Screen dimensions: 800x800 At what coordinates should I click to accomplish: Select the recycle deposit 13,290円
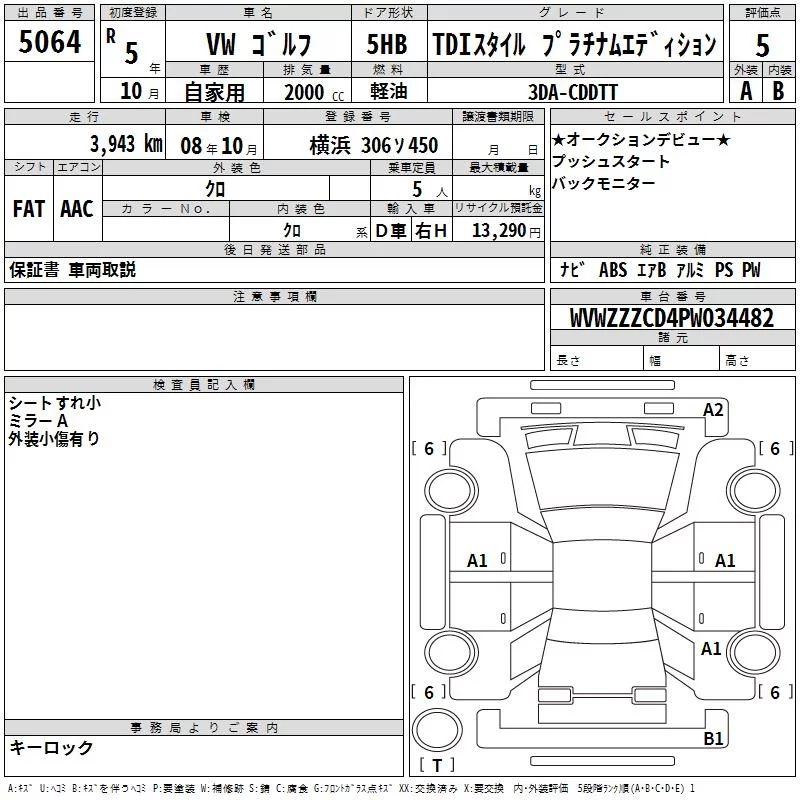[x=506, y=231]
